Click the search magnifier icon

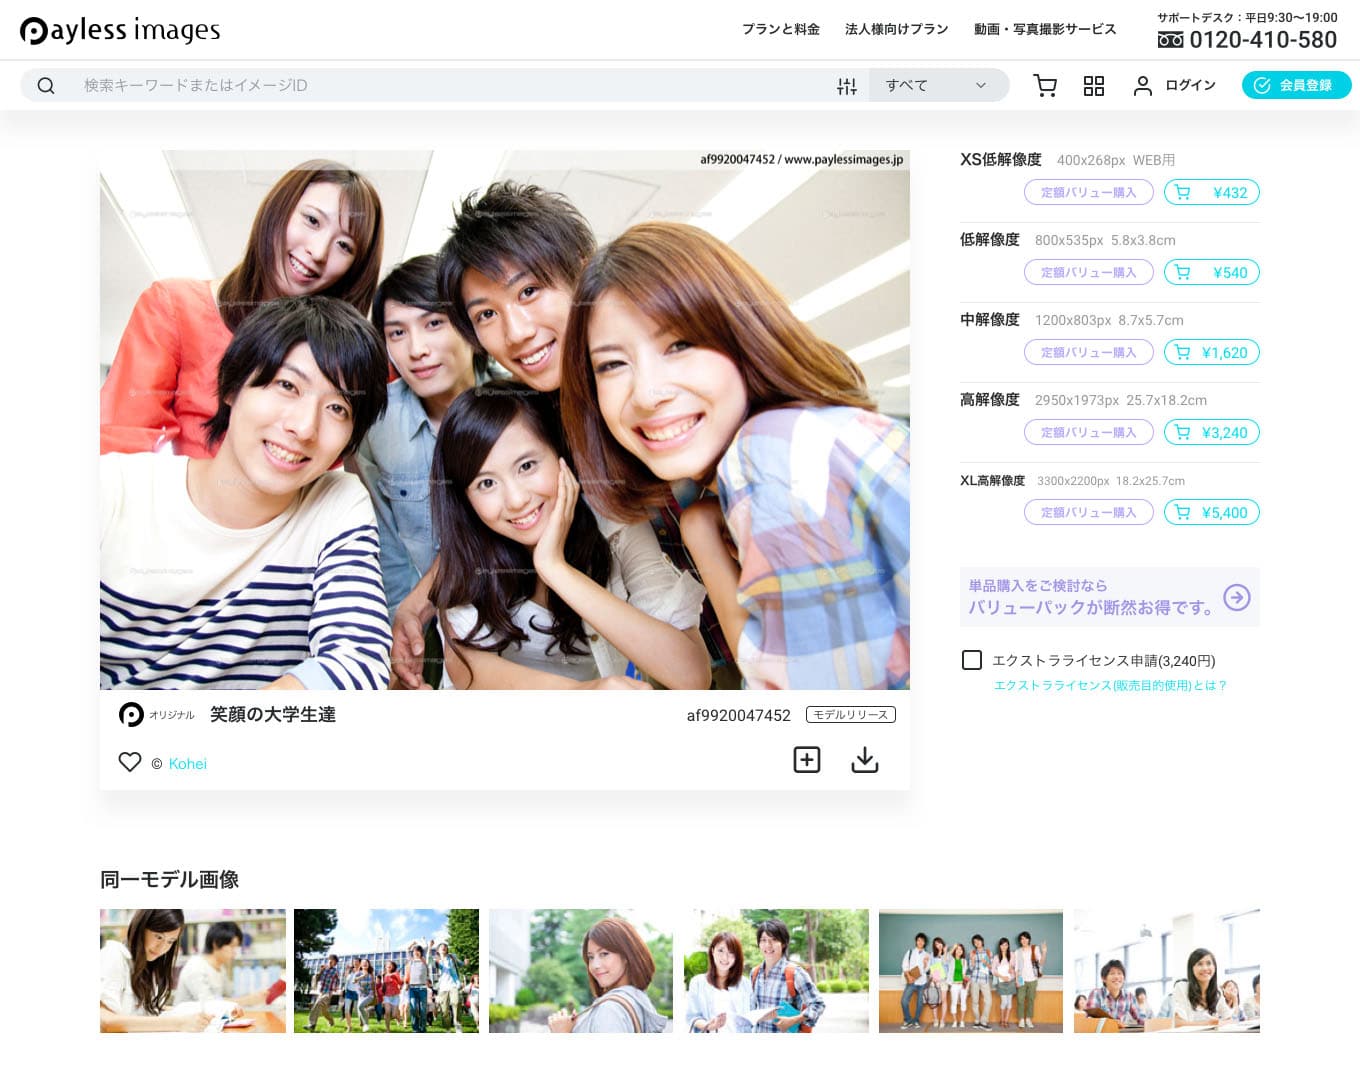[x=46, y=86]
